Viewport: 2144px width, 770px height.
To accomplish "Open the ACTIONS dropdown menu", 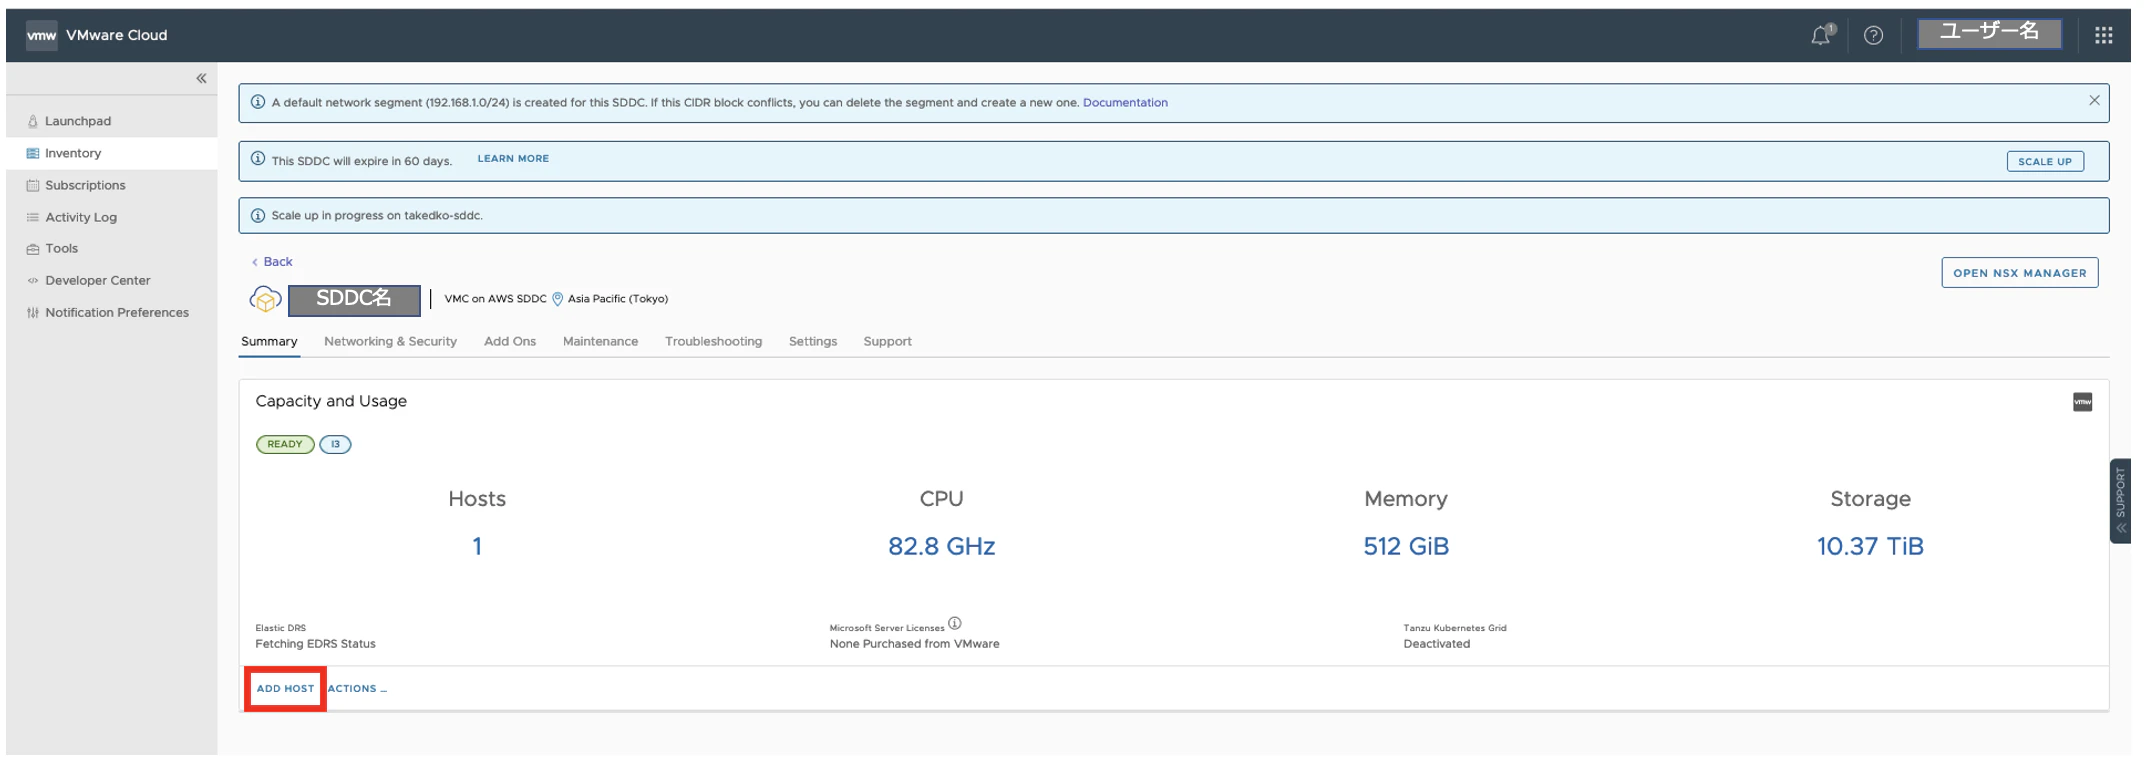I will click(357, 689).
